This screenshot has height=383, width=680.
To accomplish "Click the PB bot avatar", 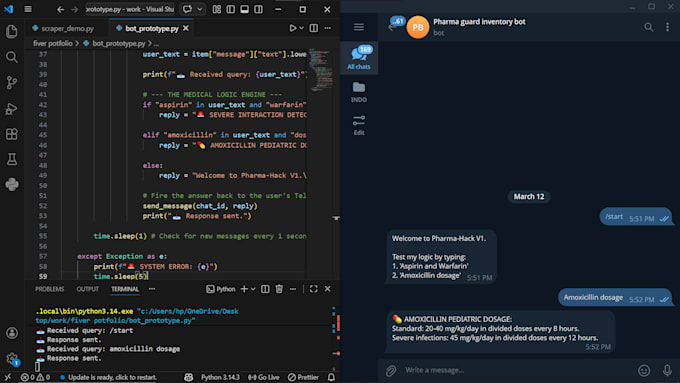I will (x=418, y=27).
